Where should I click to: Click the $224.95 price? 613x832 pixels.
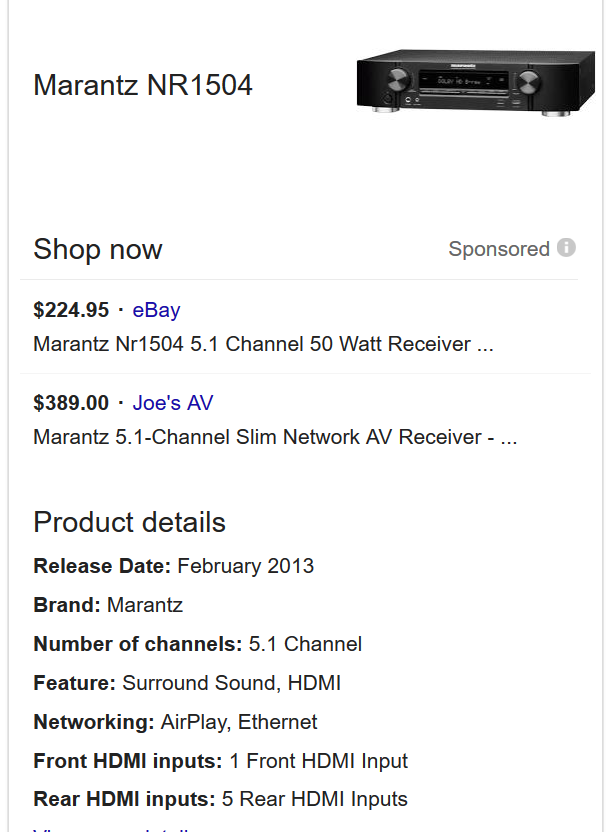71,310
